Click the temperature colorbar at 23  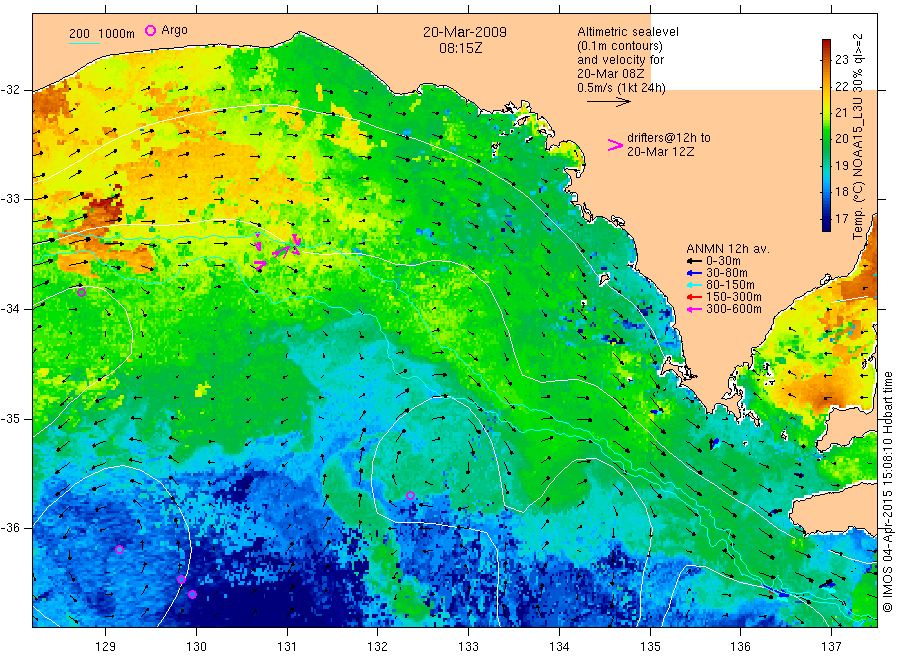click(826, 60)
